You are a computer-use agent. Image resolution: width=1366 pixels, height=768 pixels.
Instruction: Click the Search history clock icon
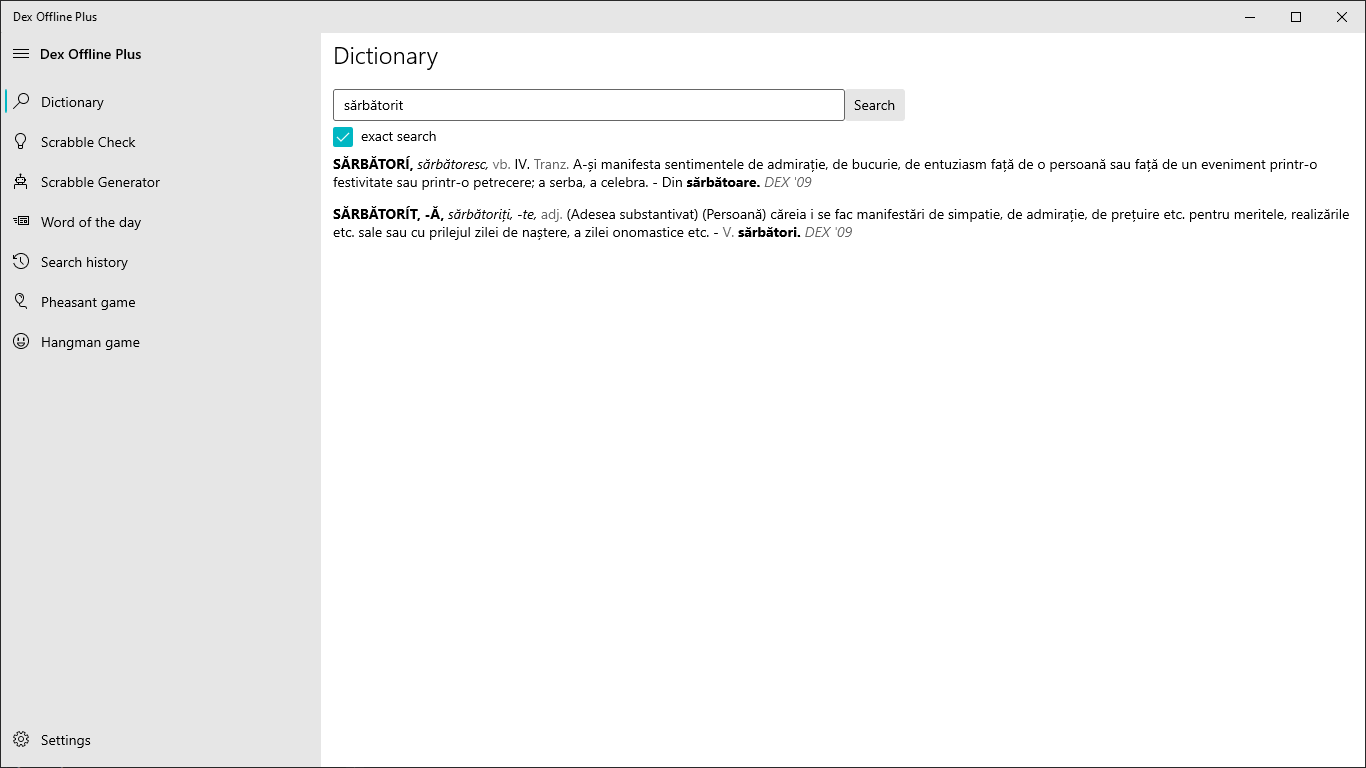[x=21, y=262]
